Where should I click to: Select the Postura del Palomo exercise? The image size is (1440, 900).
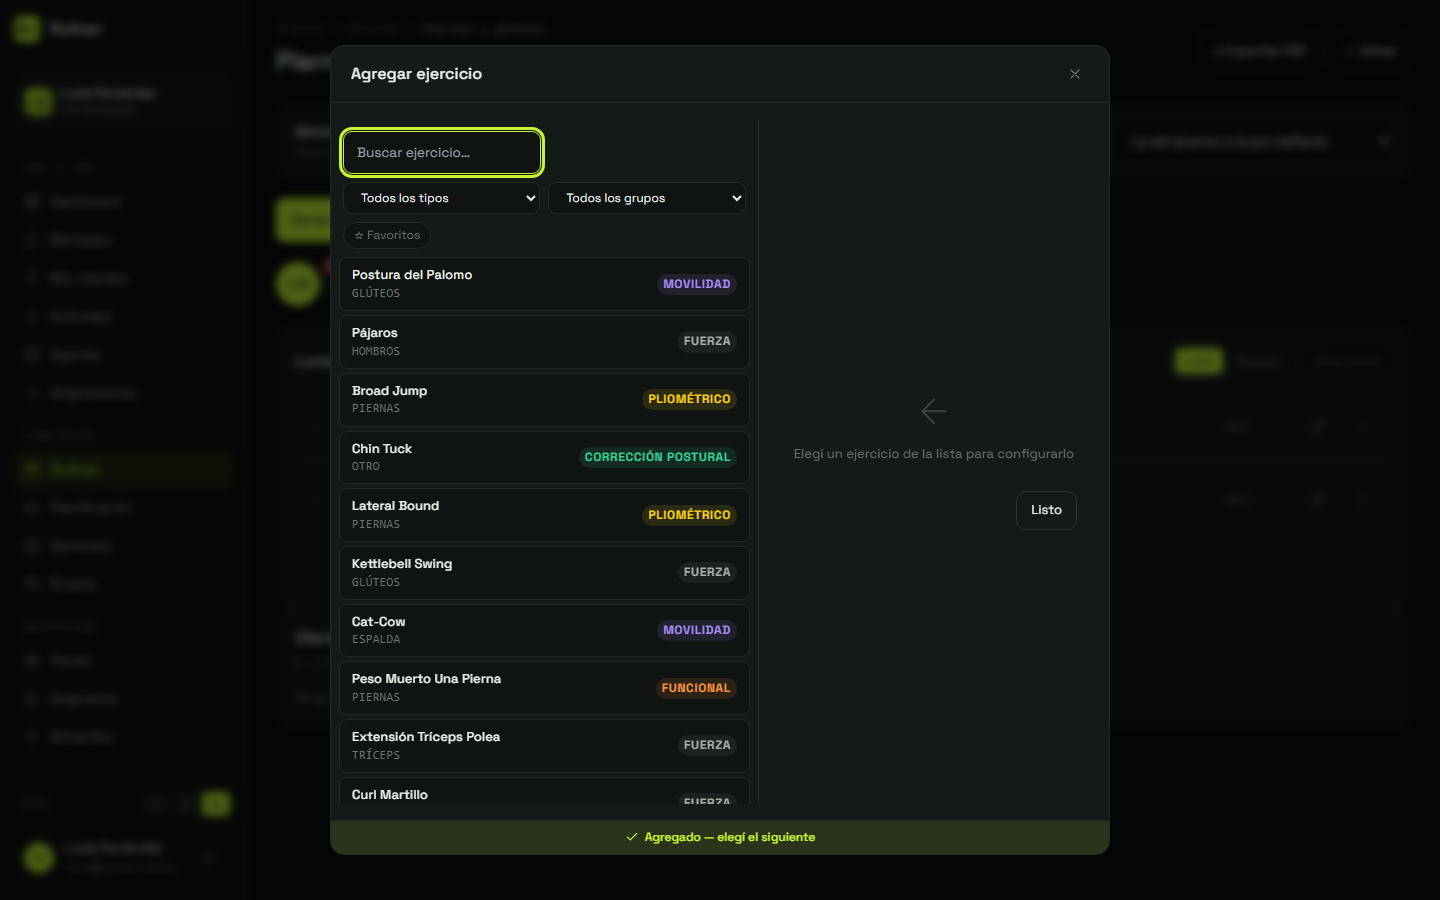(544, 284)
